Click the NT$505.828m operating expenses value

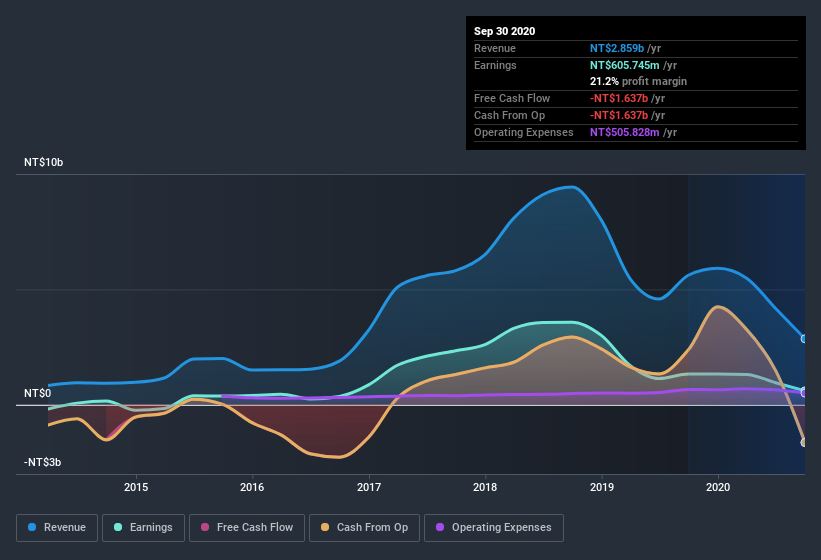click(x=625, y=132)
